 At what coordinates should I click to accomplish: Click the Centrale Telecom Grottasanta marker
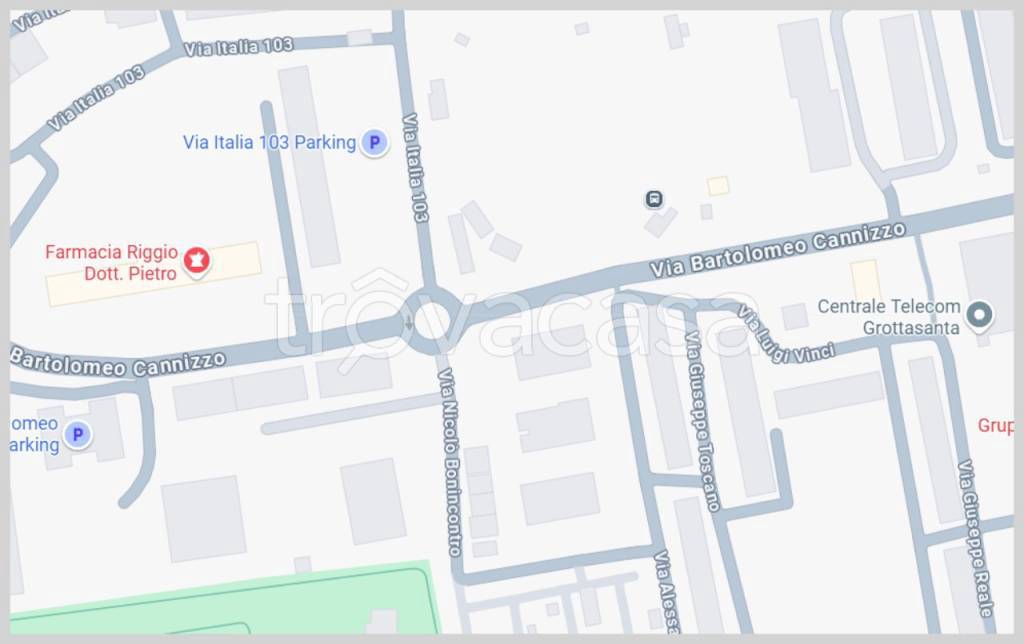[x=979, y=316]
